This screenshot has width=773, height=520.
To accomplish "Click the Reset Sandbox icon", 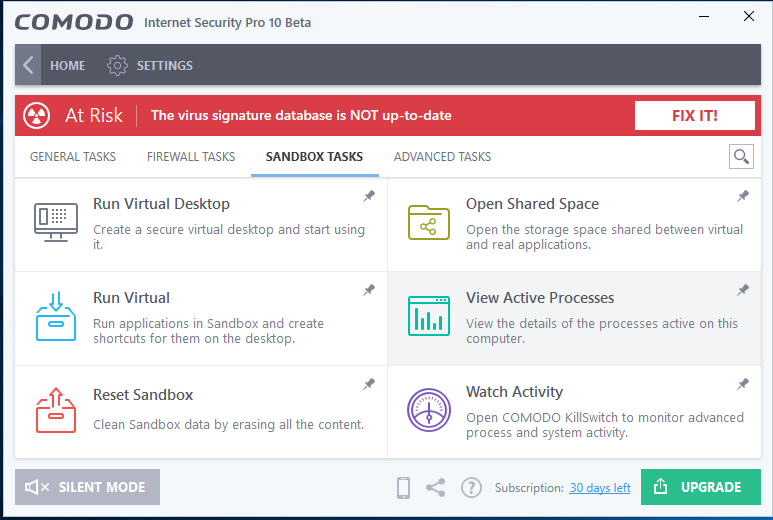I will [56, 410].
